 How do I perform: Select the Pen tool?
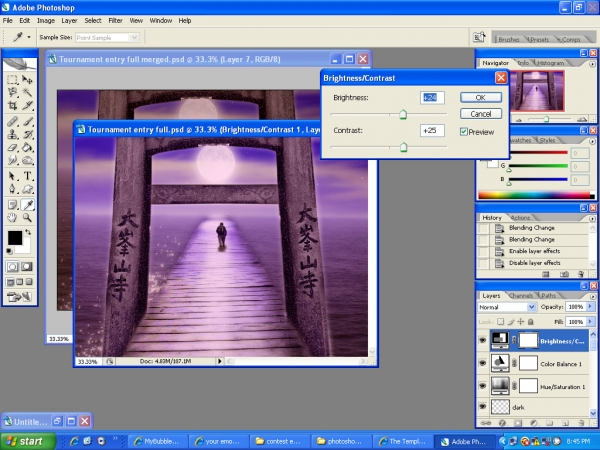tap(12, 189)
